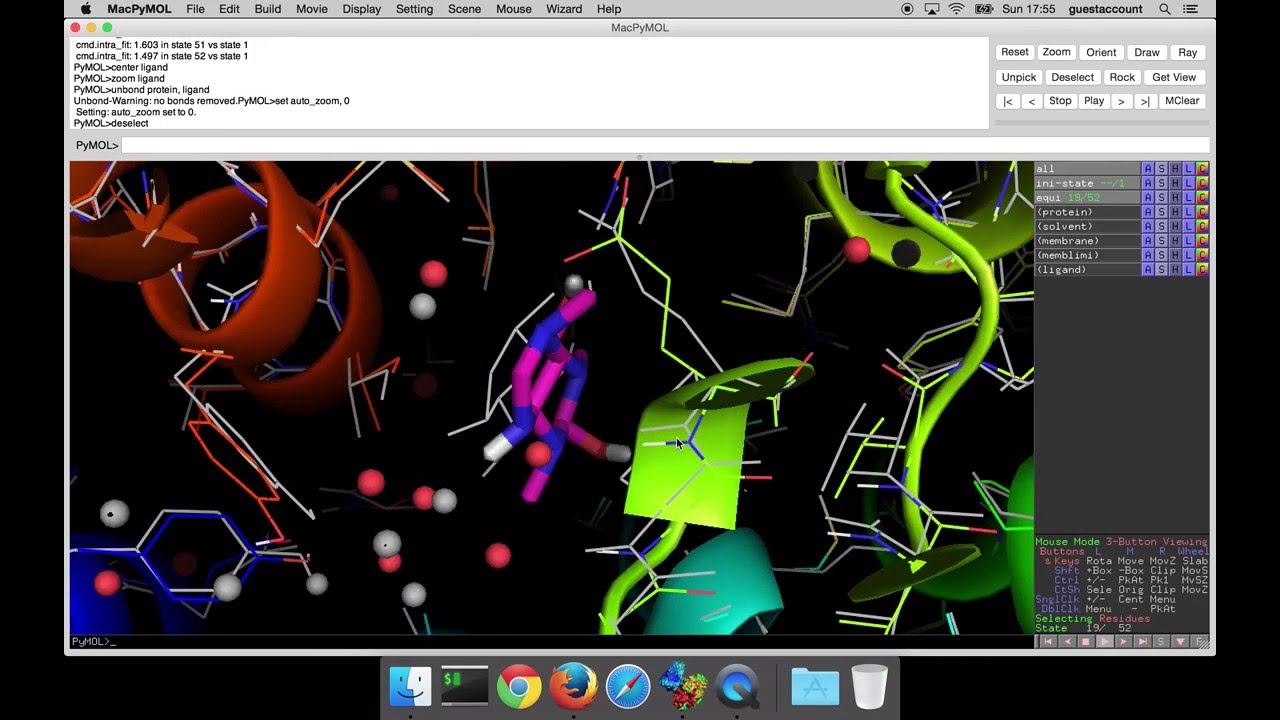Toggle the equi object visibility
Screen dimensions: 1280x720
[1087, 198]
